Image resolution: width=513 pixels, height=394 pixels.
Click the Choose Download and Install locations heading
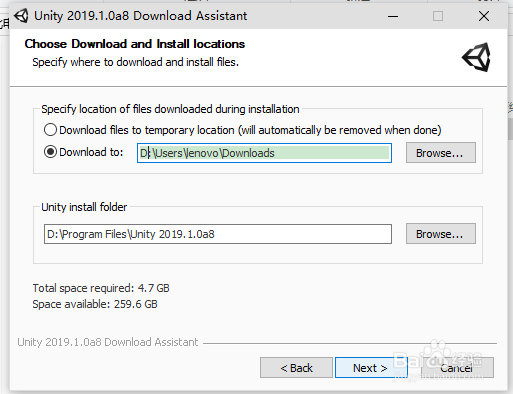(x=135, y=44)
